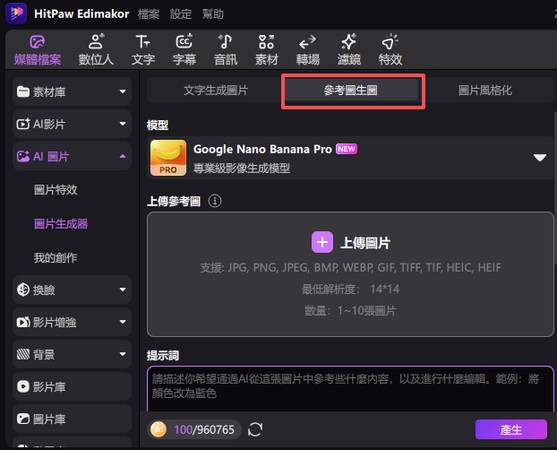Click the AI影片 sidebar icon
The image size is (557, 450).
23,124
